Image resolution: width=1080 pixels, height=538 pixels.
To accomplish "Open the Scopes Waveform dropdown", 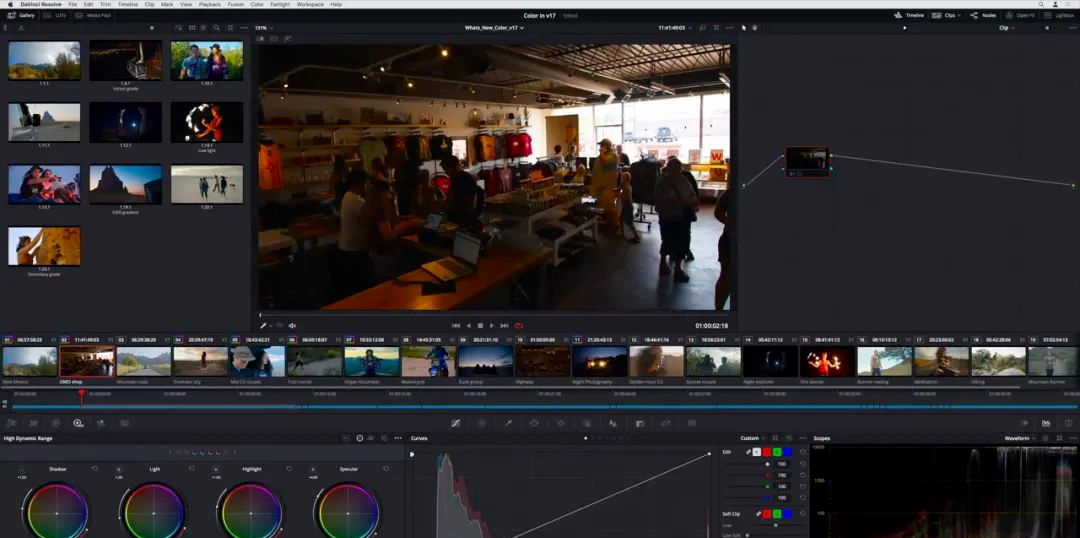I will coord(1019,438).
